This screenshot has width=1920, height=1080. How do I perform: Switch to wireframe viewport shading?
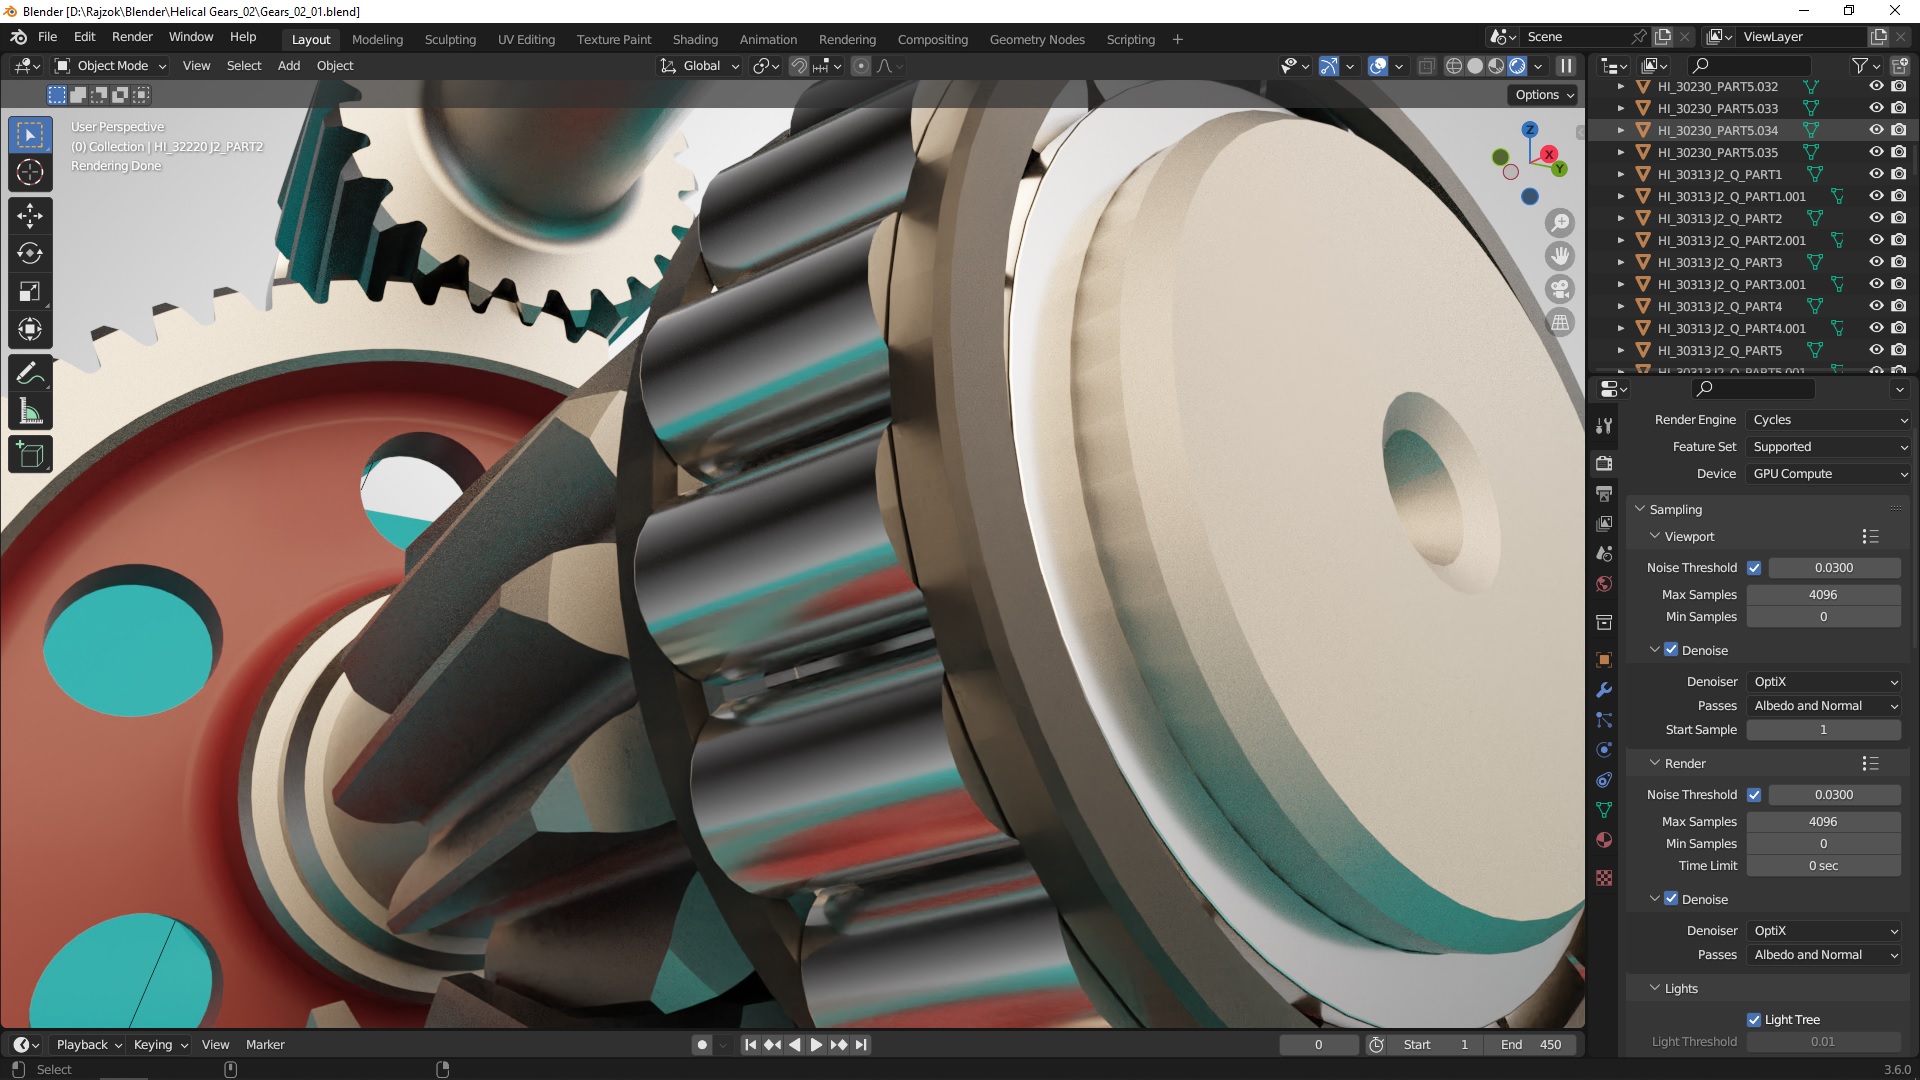click(1454, 66)
